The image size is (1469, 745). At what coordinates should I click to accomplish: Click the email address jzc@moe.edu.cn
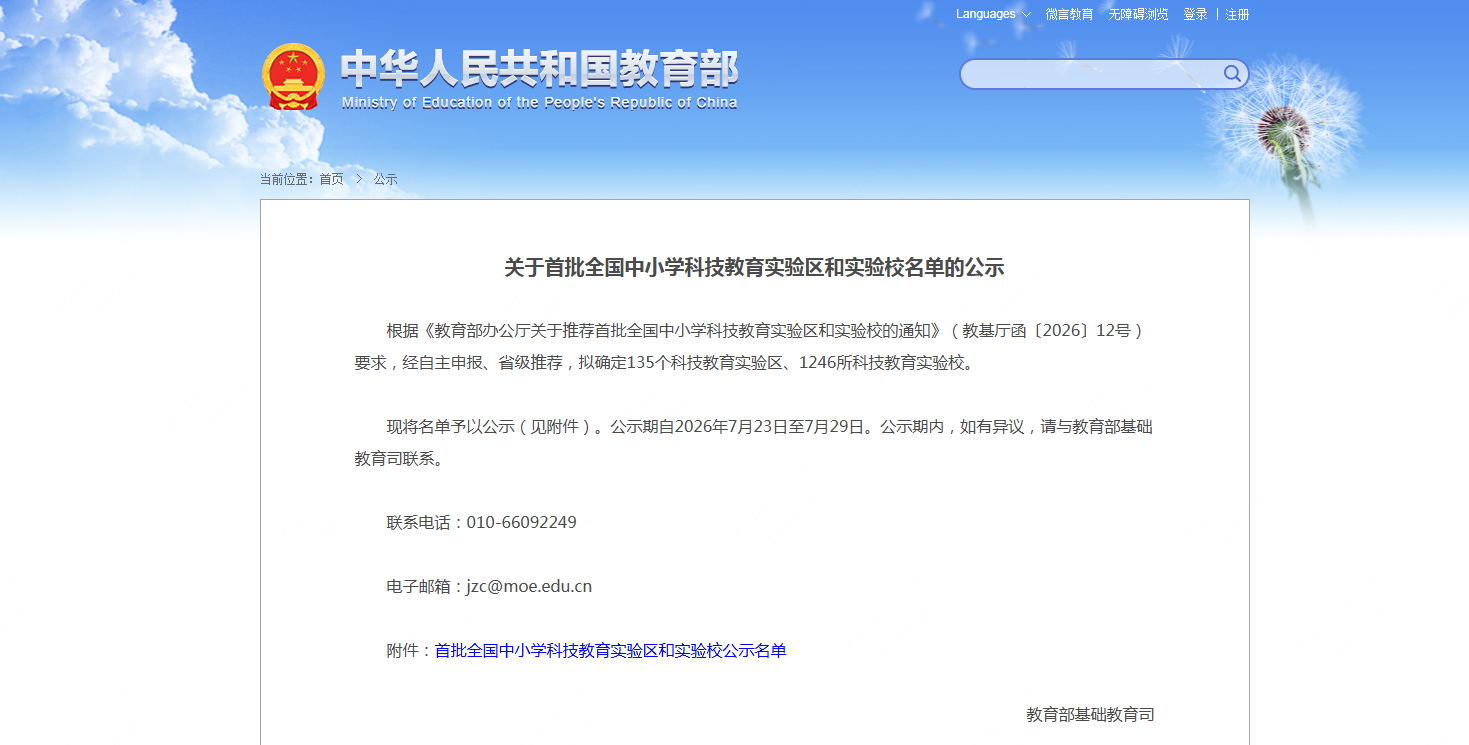[x=529, y=587]
